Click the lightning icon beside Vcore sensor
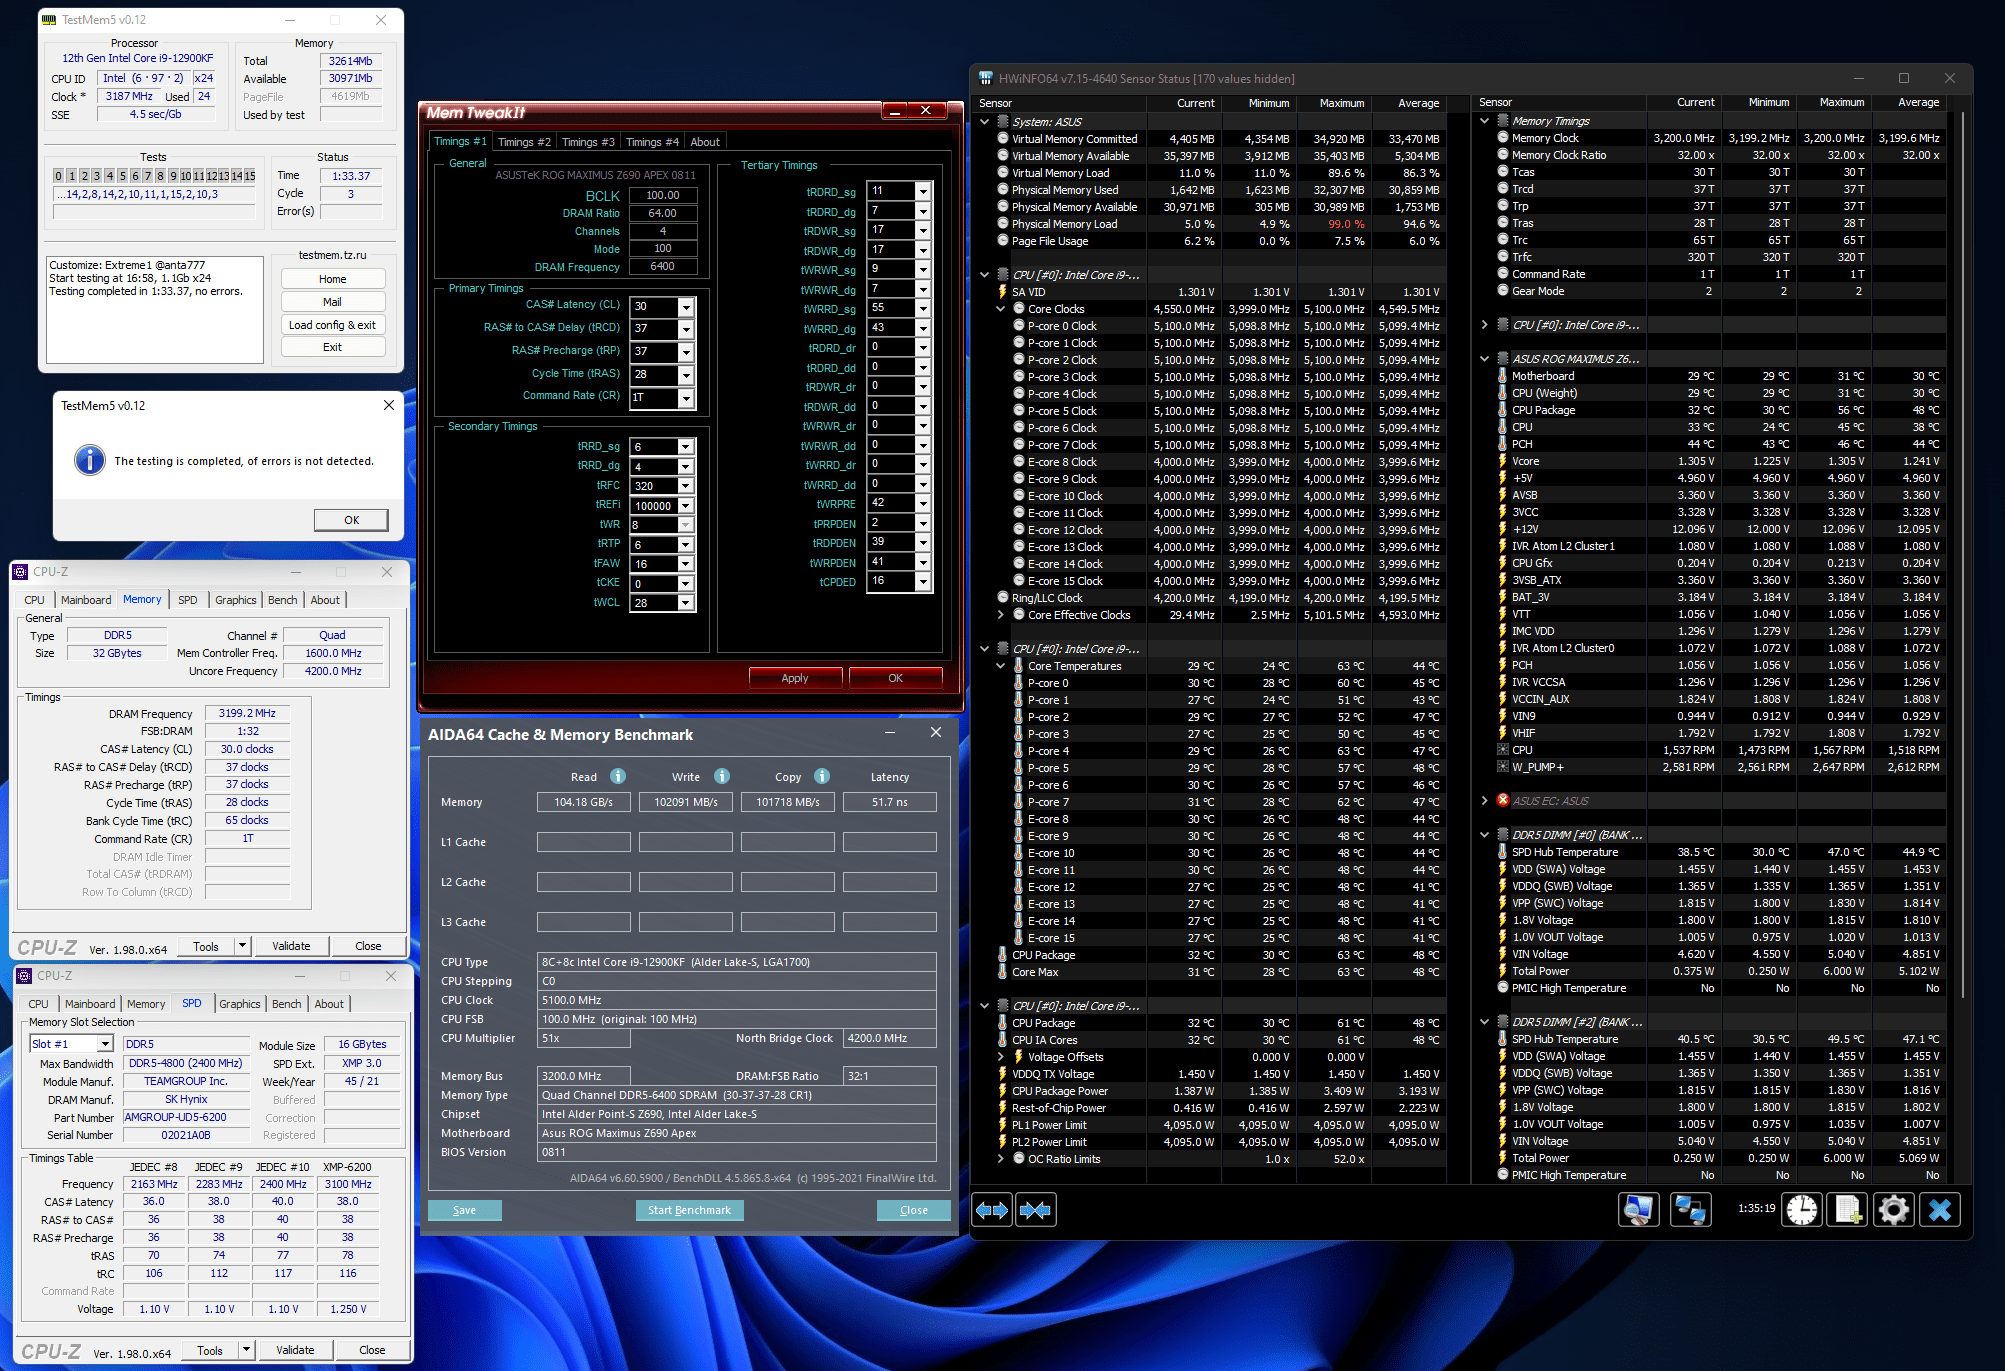2005x1371 pixels. point(1502,461)
